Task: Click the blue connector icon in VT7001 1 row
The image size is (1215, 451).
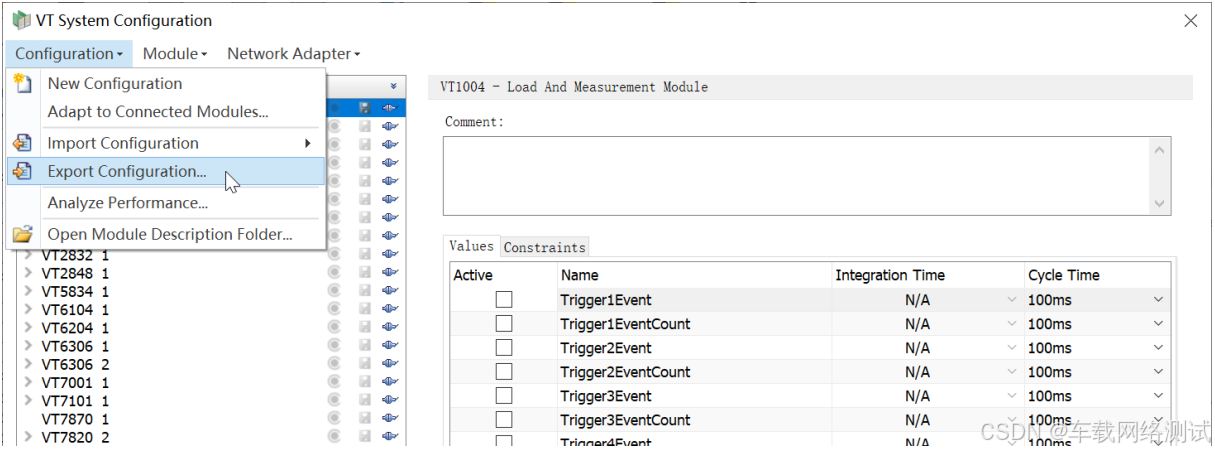Action: click(390, 383)
